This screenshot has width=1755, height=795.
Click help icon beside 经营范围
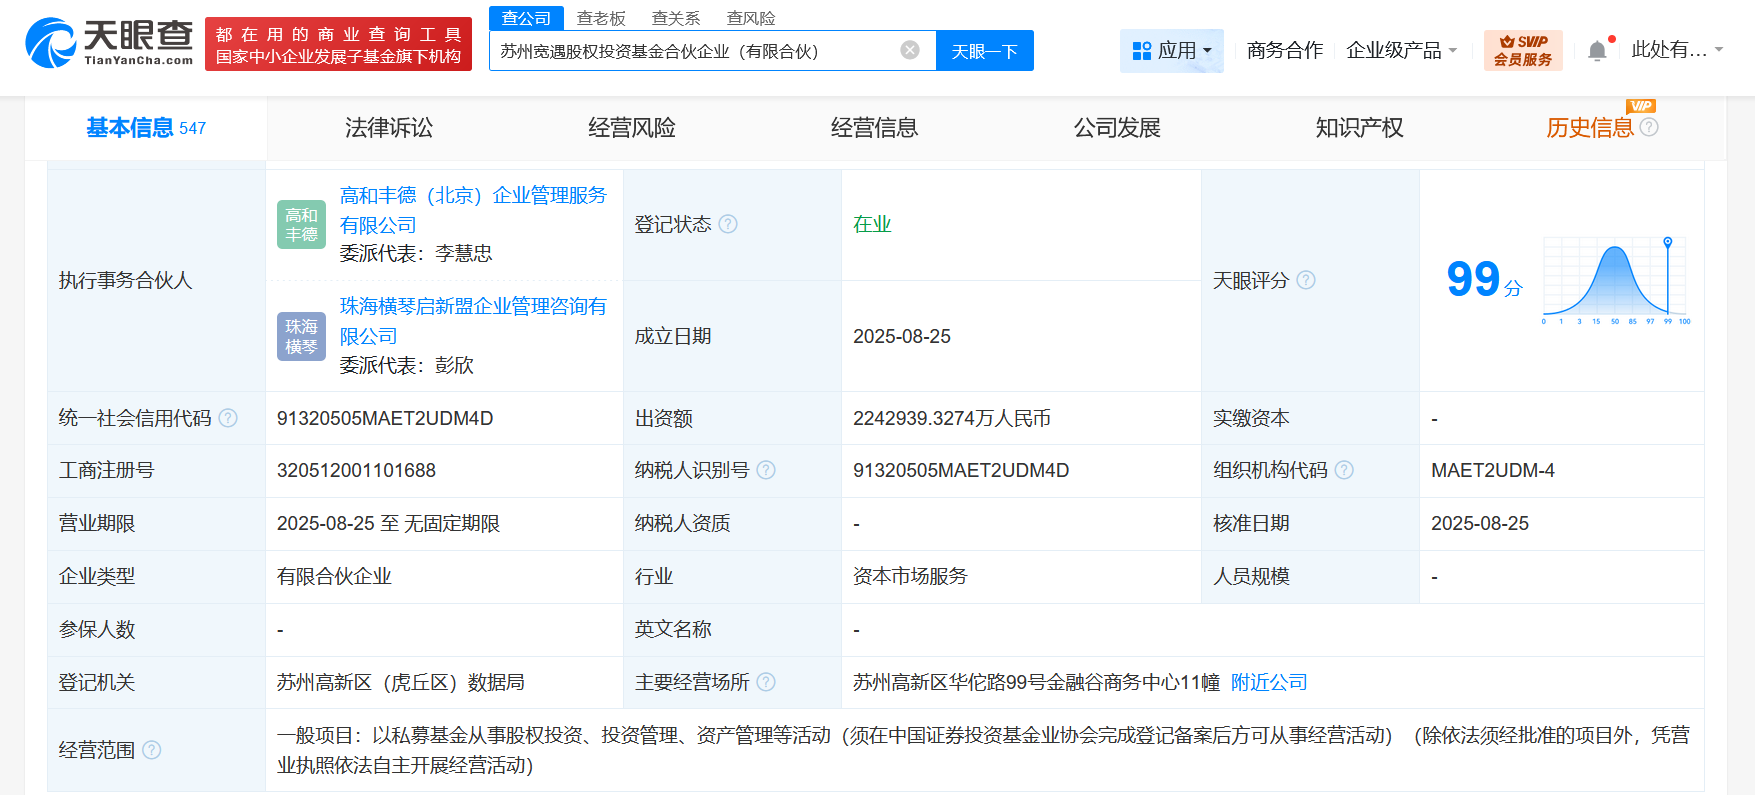(152, 750)
